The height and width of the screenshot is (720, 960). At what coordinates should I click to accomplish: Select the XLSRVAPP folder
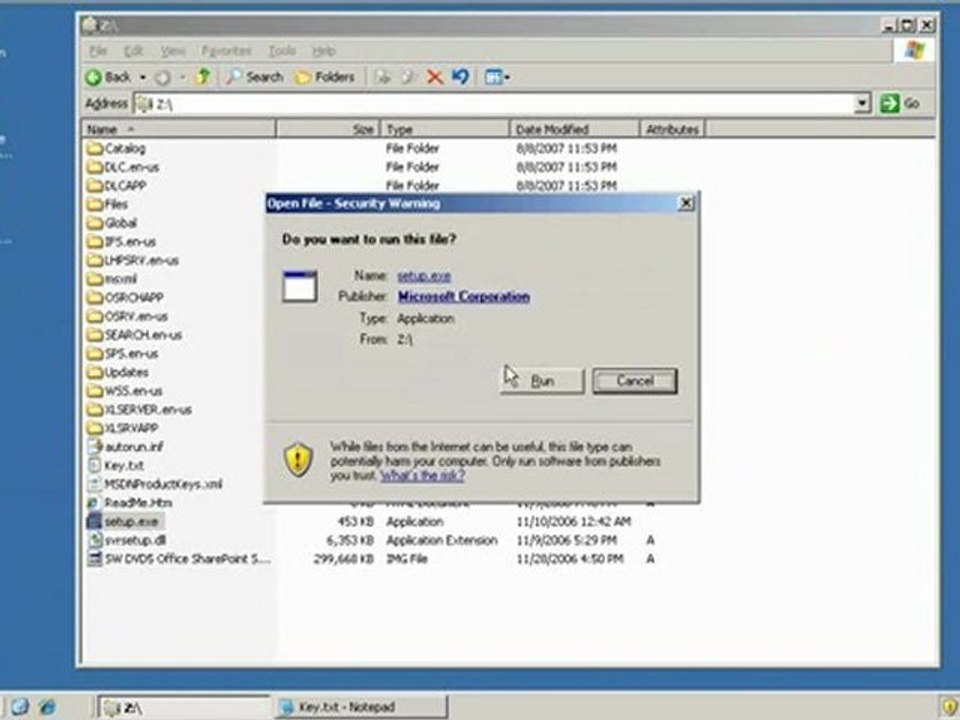(122, 428)
